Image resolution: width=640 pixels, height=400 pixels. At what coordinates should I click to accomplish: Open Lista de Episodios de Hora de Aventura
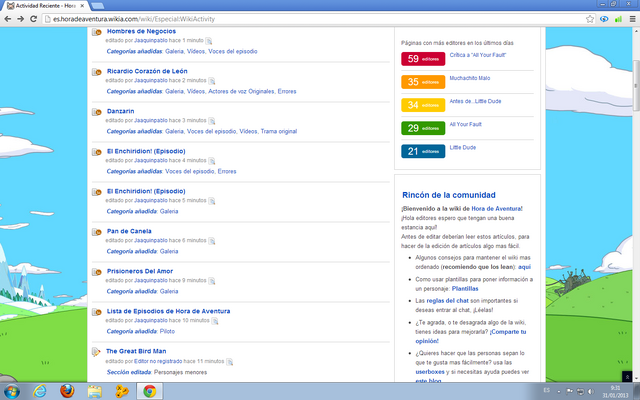click(168, 311)
